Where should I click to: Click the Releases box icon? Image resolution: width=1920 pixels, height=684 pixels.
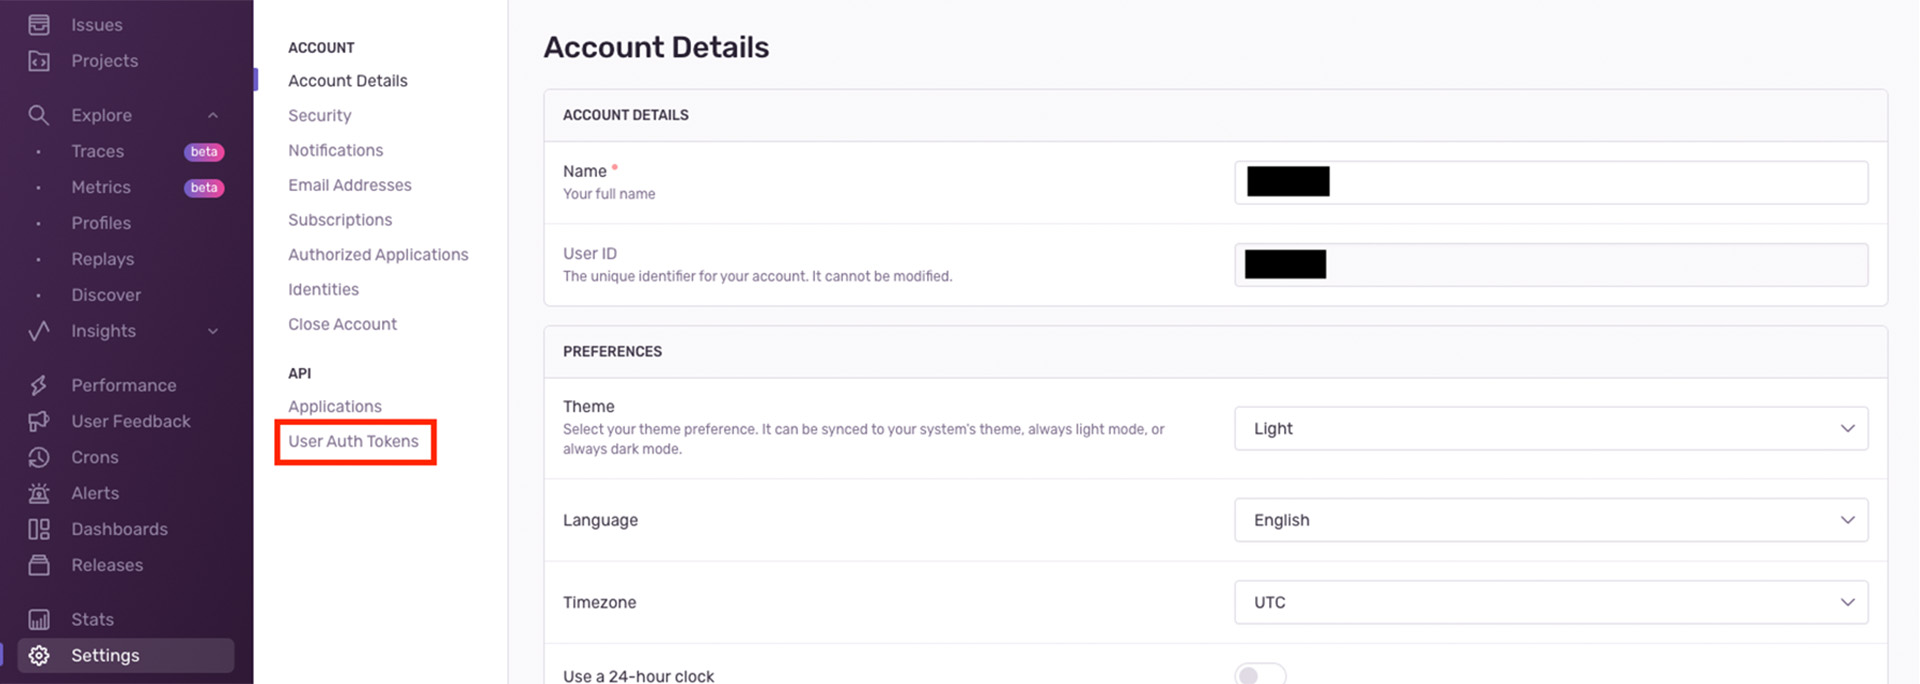(x=39, y=565)
